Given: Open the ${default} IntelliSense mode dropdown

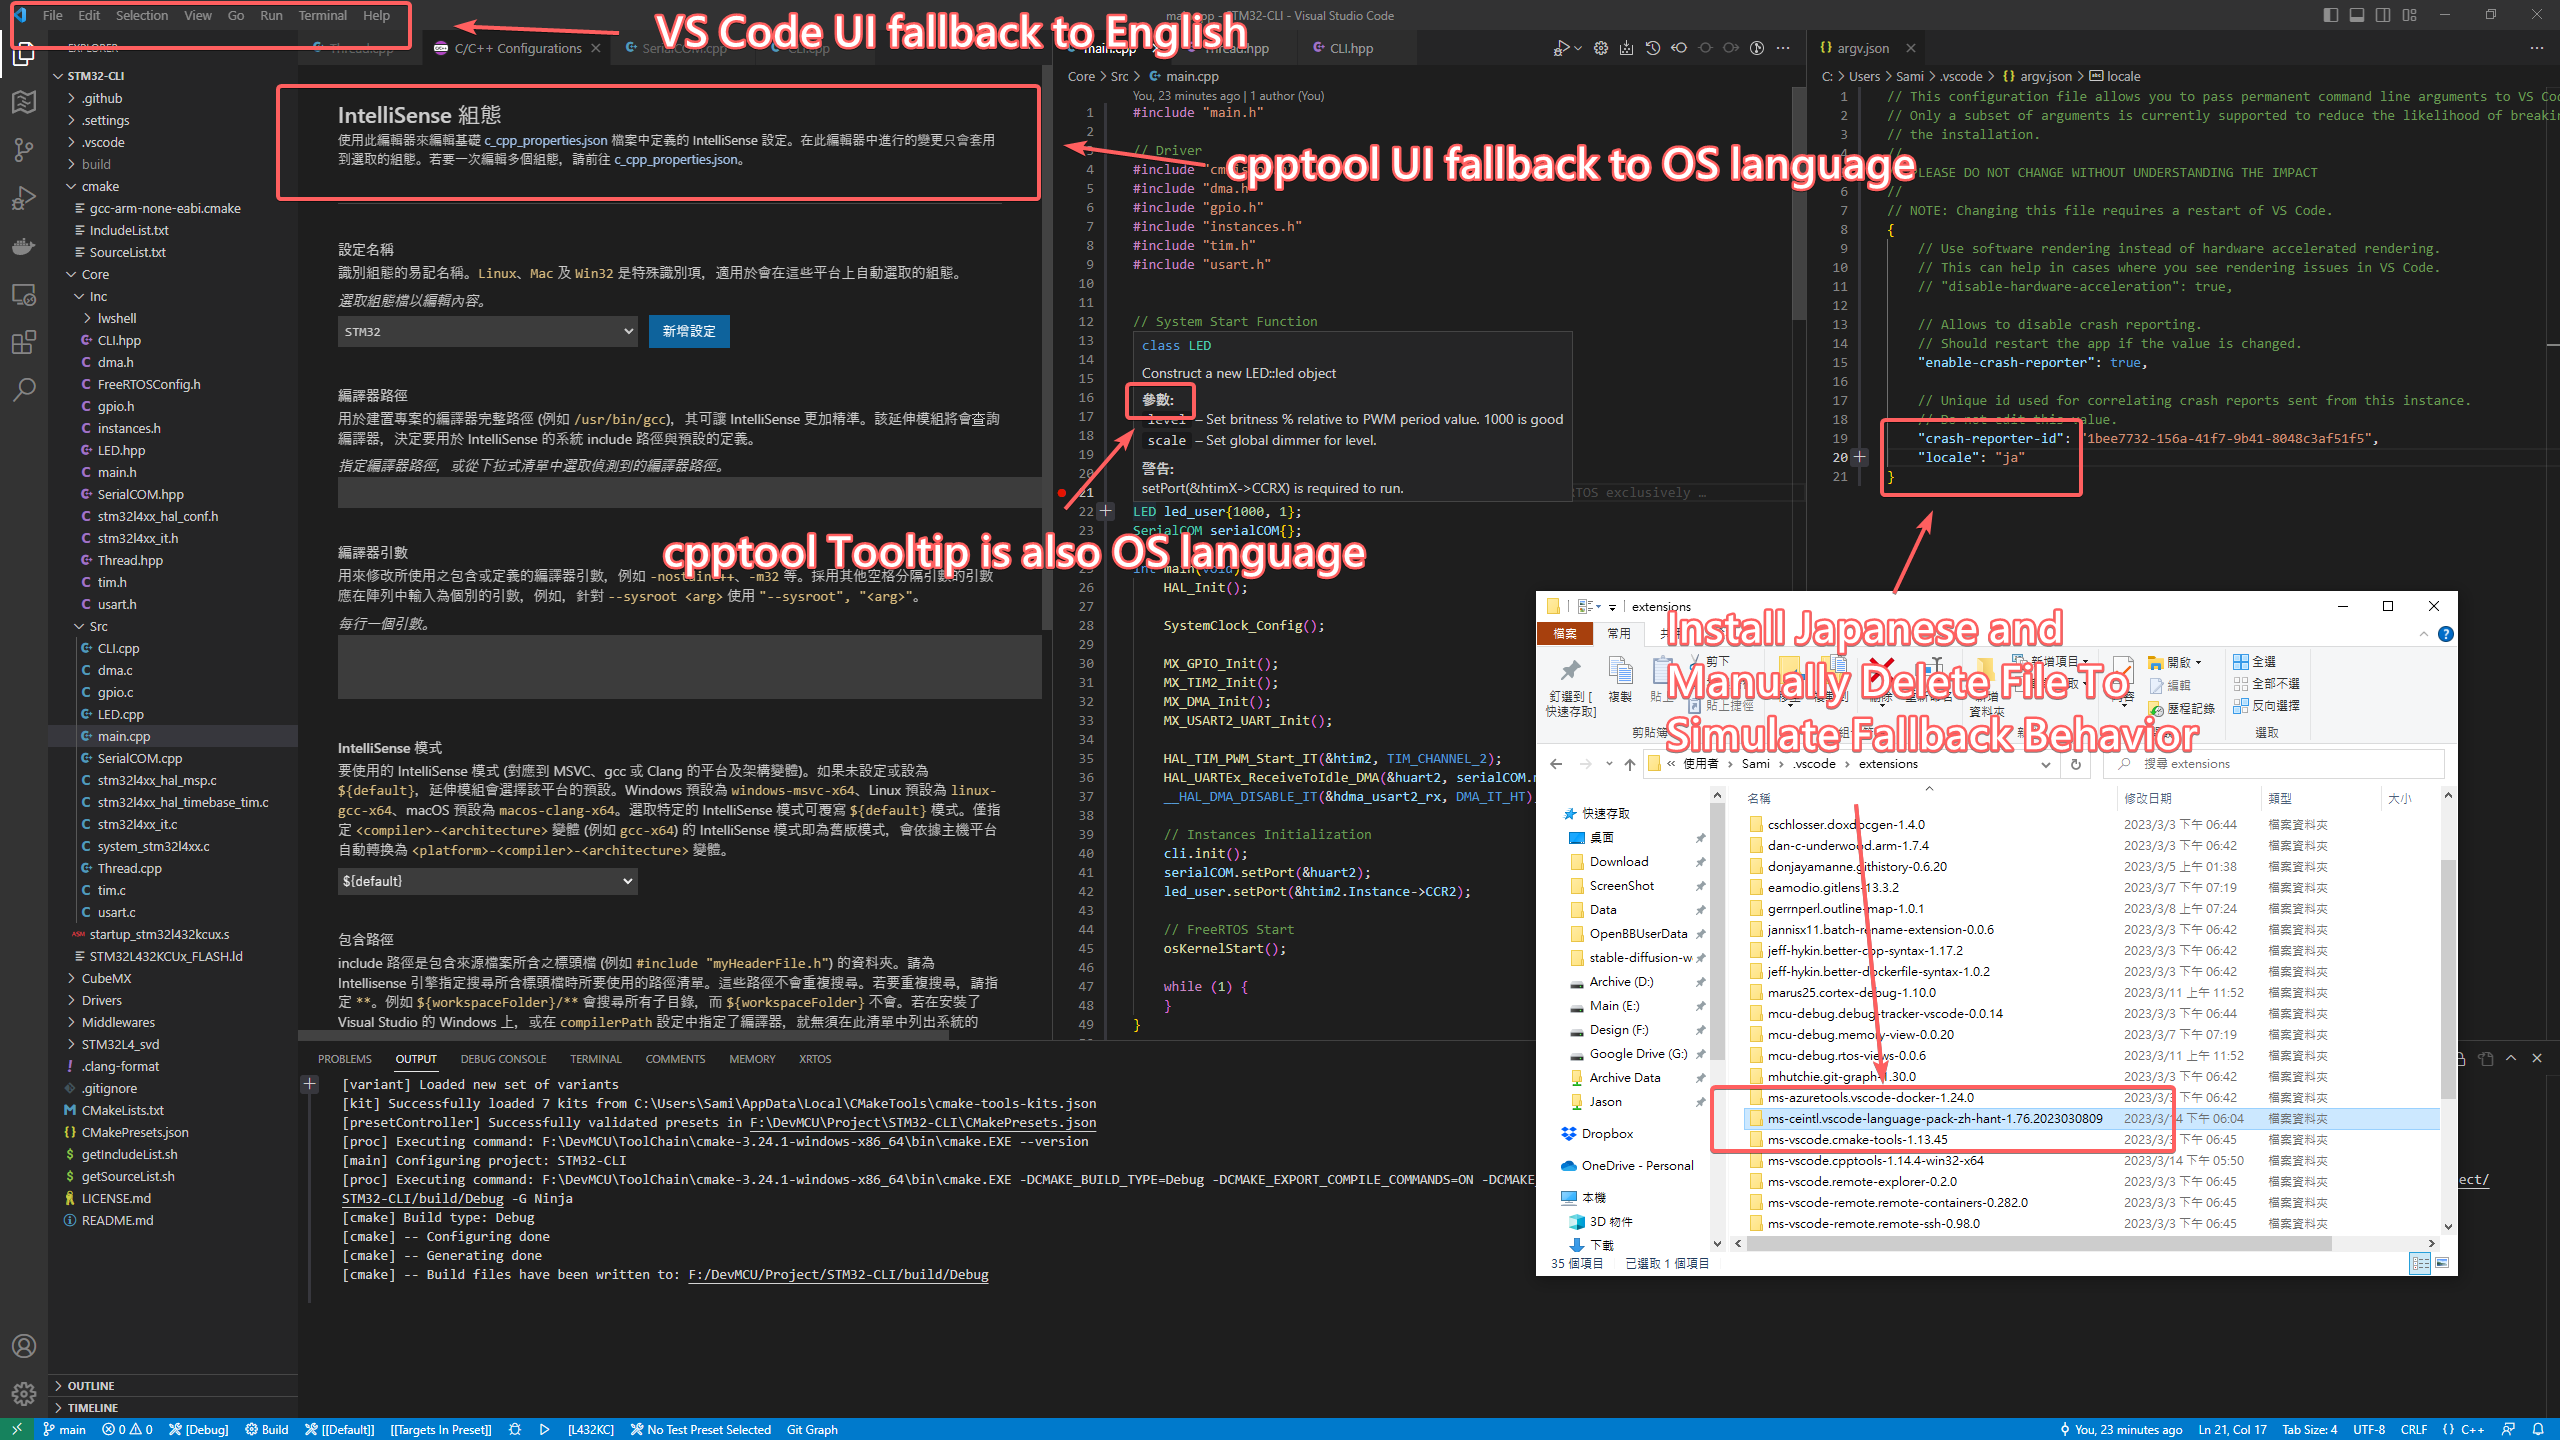Looking at the screenshot, I should pos(487,881).
